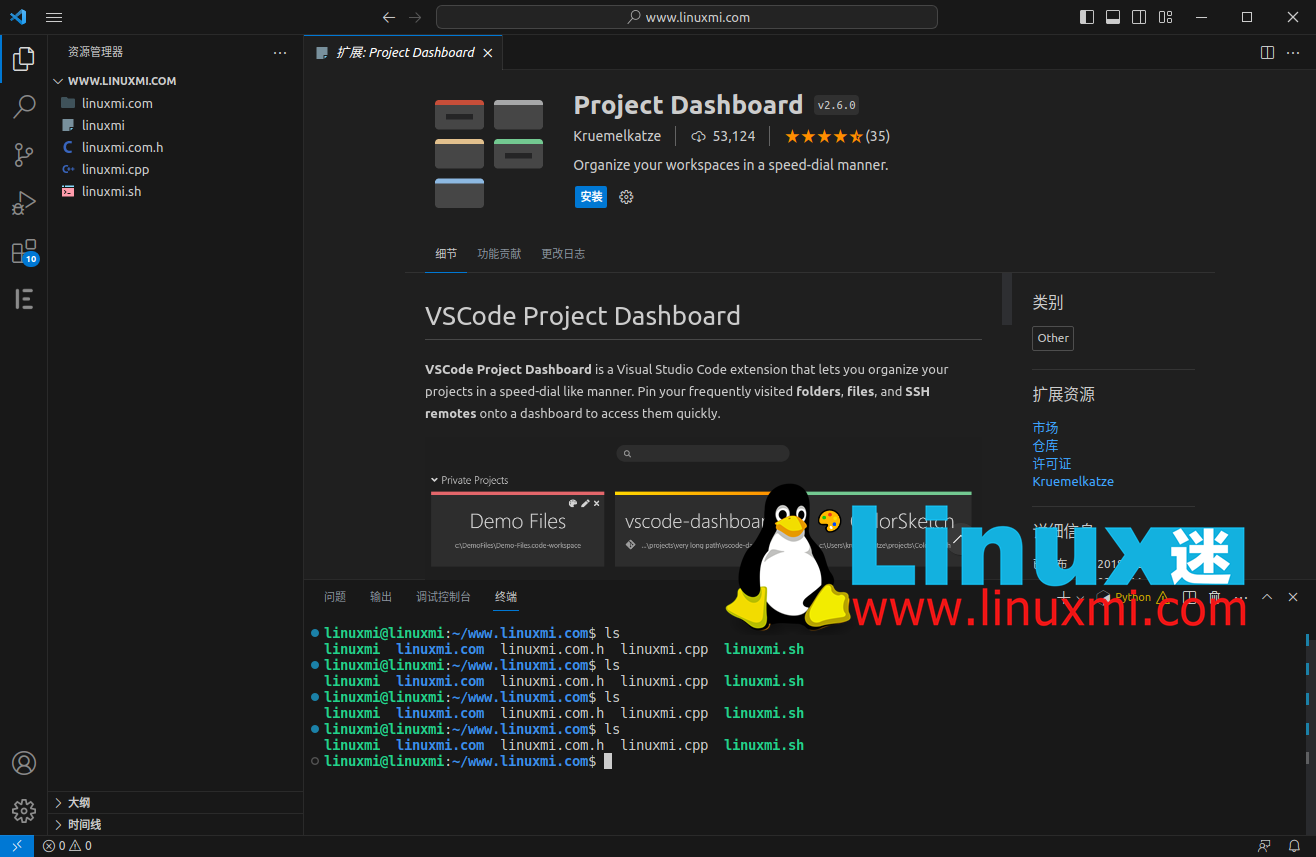The image size is (1316, 857).
Task: Click the VS Code logo icon
Action: tap(18, 17)
